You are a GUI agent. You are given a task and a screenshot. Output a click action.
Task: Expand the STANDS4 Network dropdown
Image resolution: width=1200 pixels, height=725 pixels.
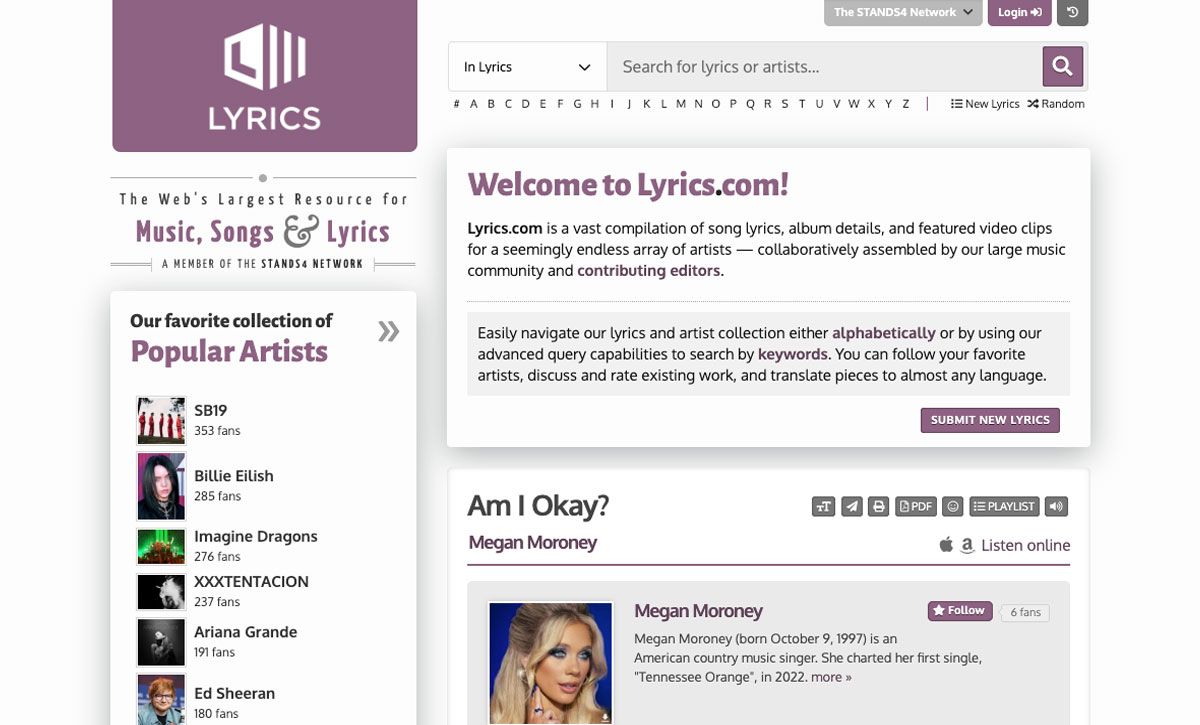tap(903, 12)
